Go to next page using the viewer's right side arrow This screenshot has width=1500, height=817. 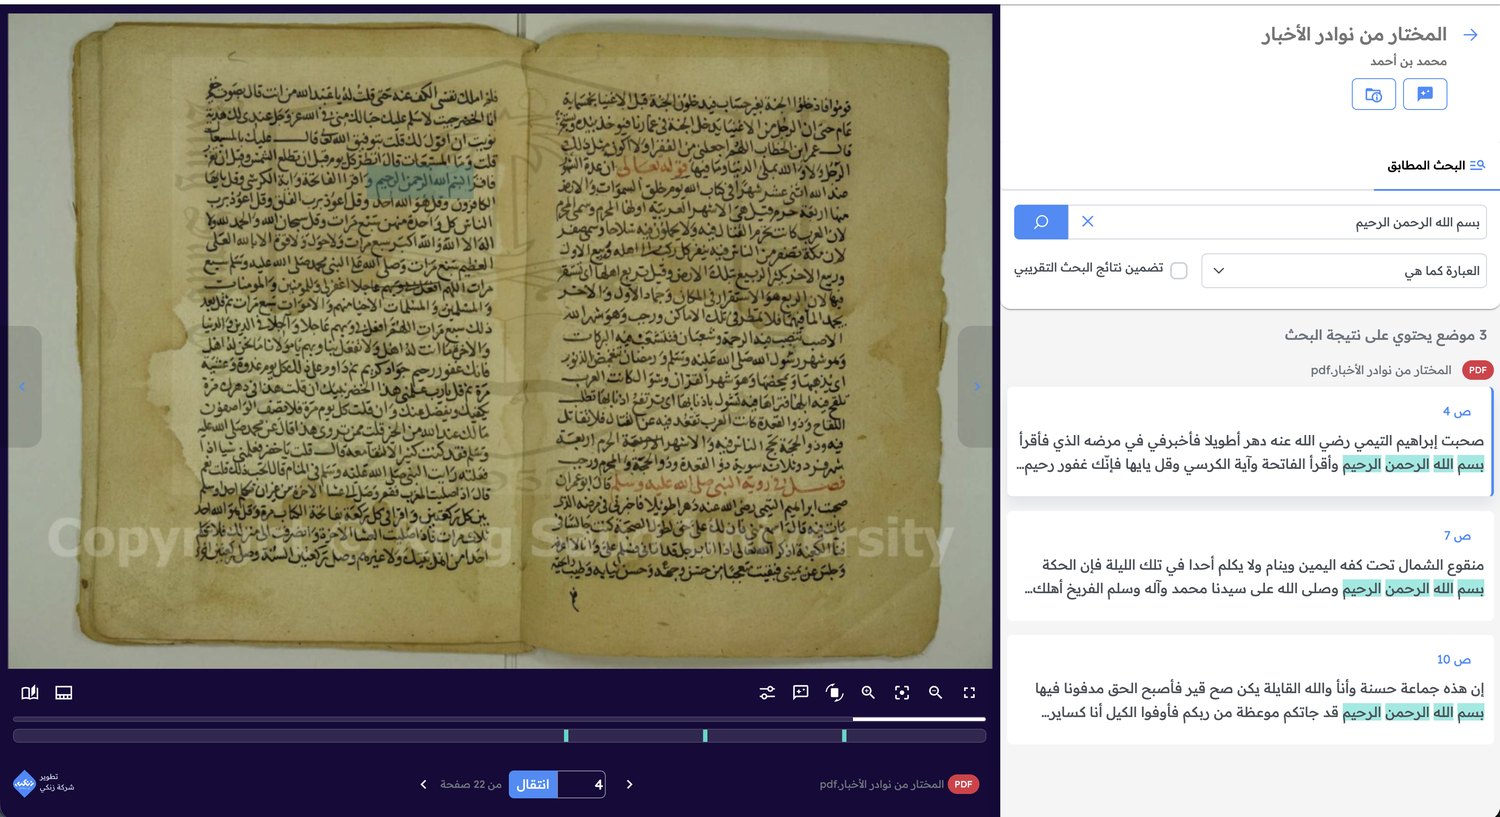(x=976, y=386)
